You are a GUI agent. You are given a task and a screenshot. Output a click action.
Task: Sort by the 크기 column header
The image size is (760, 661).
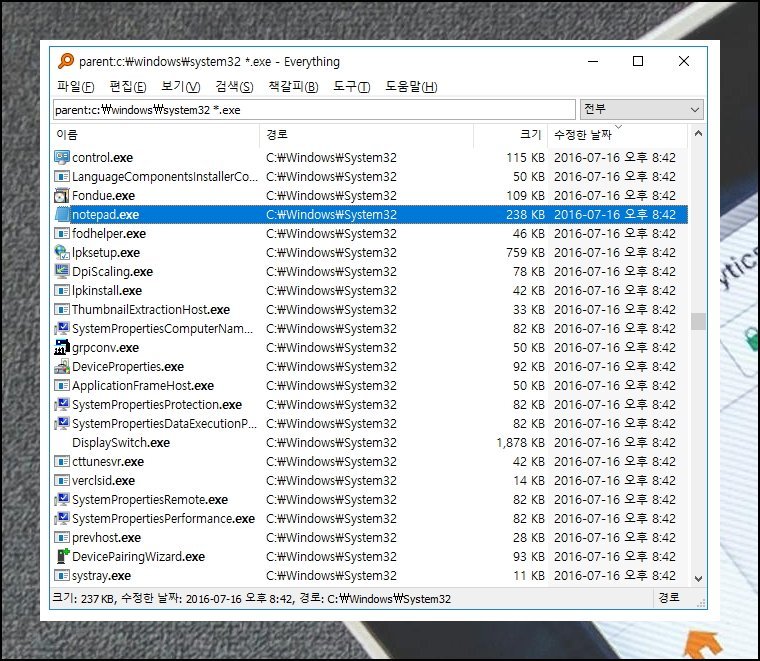[x=511, y=135]
